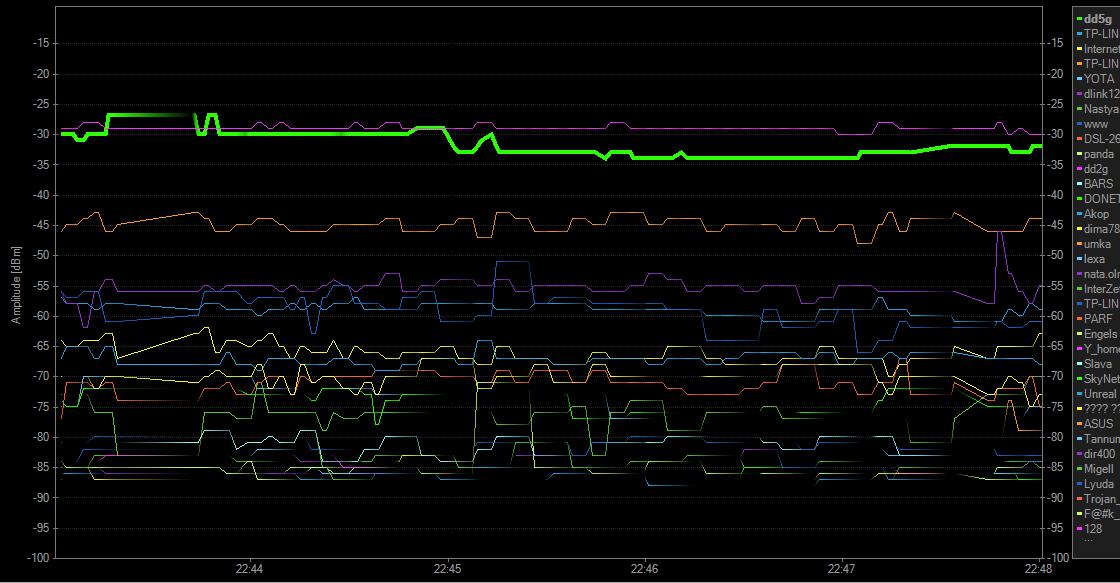Viewport: 1120px width, 583px height.
Task: Click the 22:45 time axis label
Action: coord(447,569)
